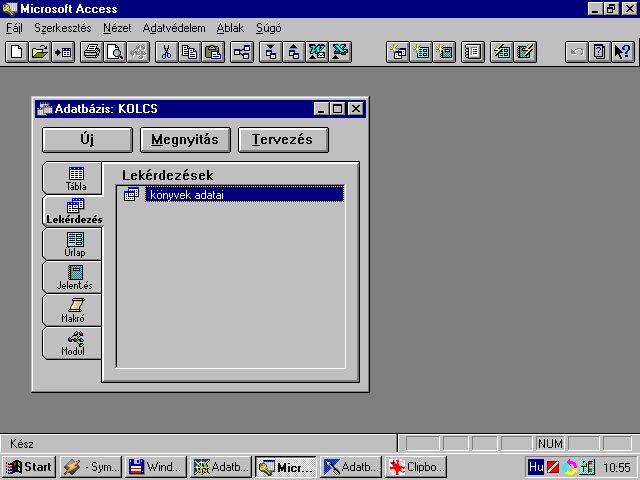Open the Nézet menu
The height and width of the screenshot is (480, 640).
117,28
